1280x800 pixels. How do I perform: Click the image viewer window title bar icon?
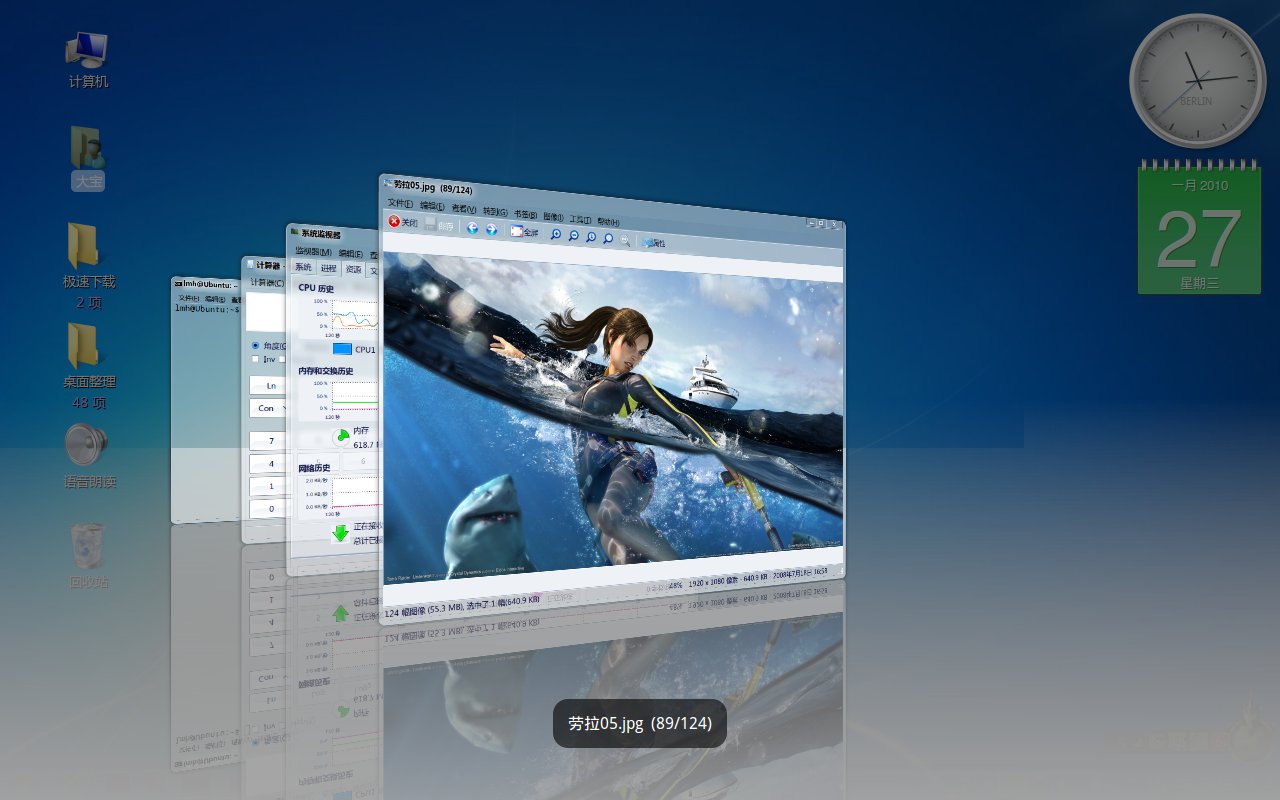click(x=387, y=183)
